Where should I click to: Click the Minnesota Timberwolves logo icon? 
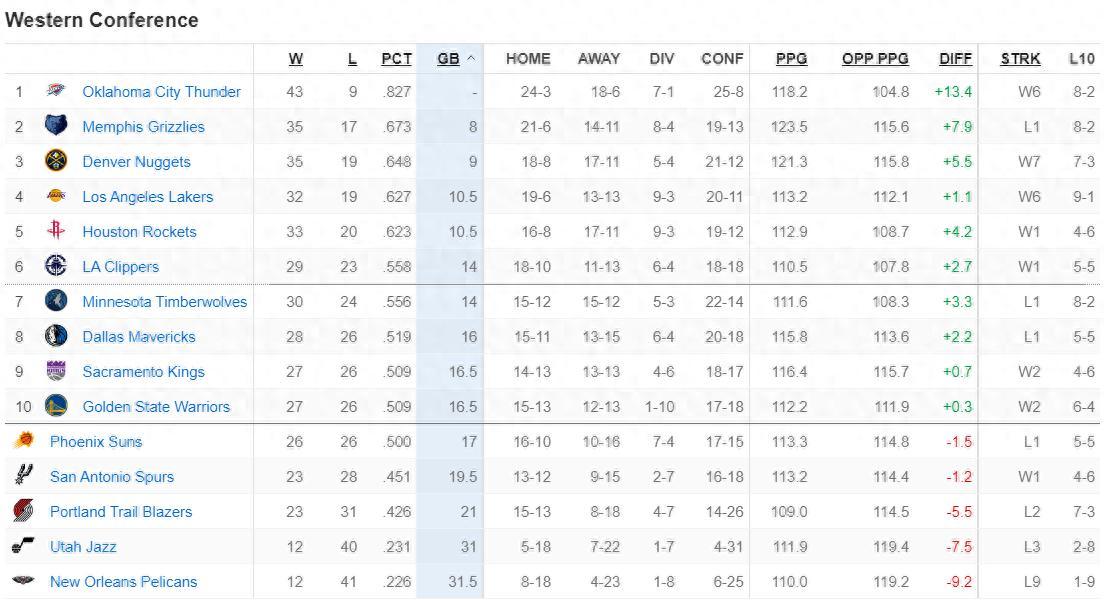coord(56,302)
